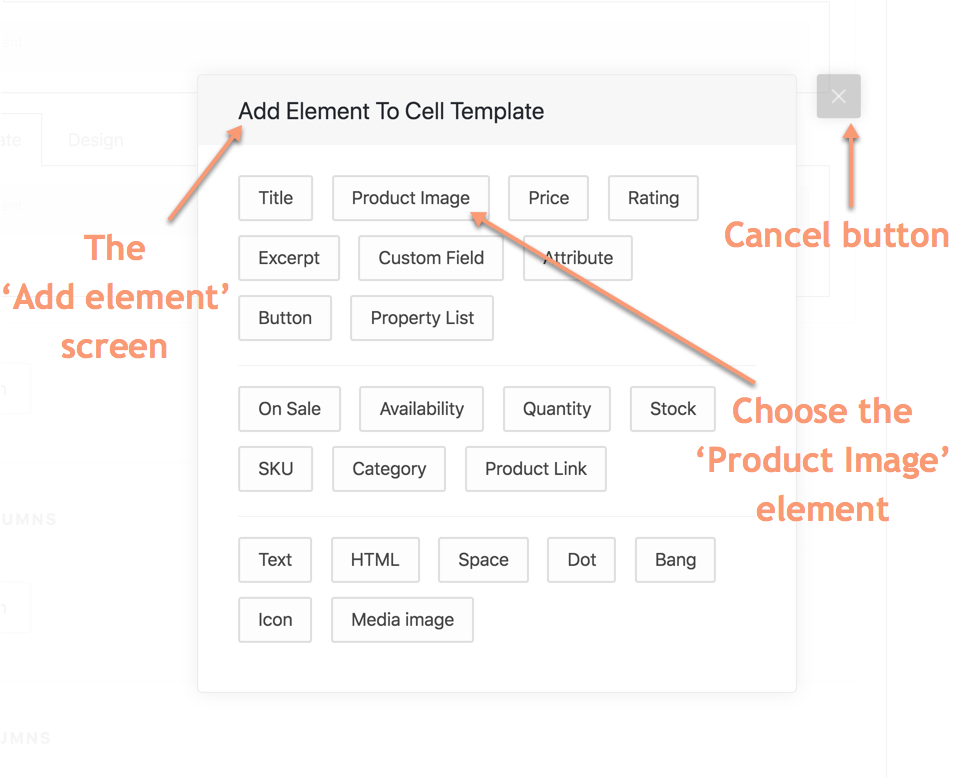
Task: Add the Price element
Action: pyautogui.click(x=548, y=198)
